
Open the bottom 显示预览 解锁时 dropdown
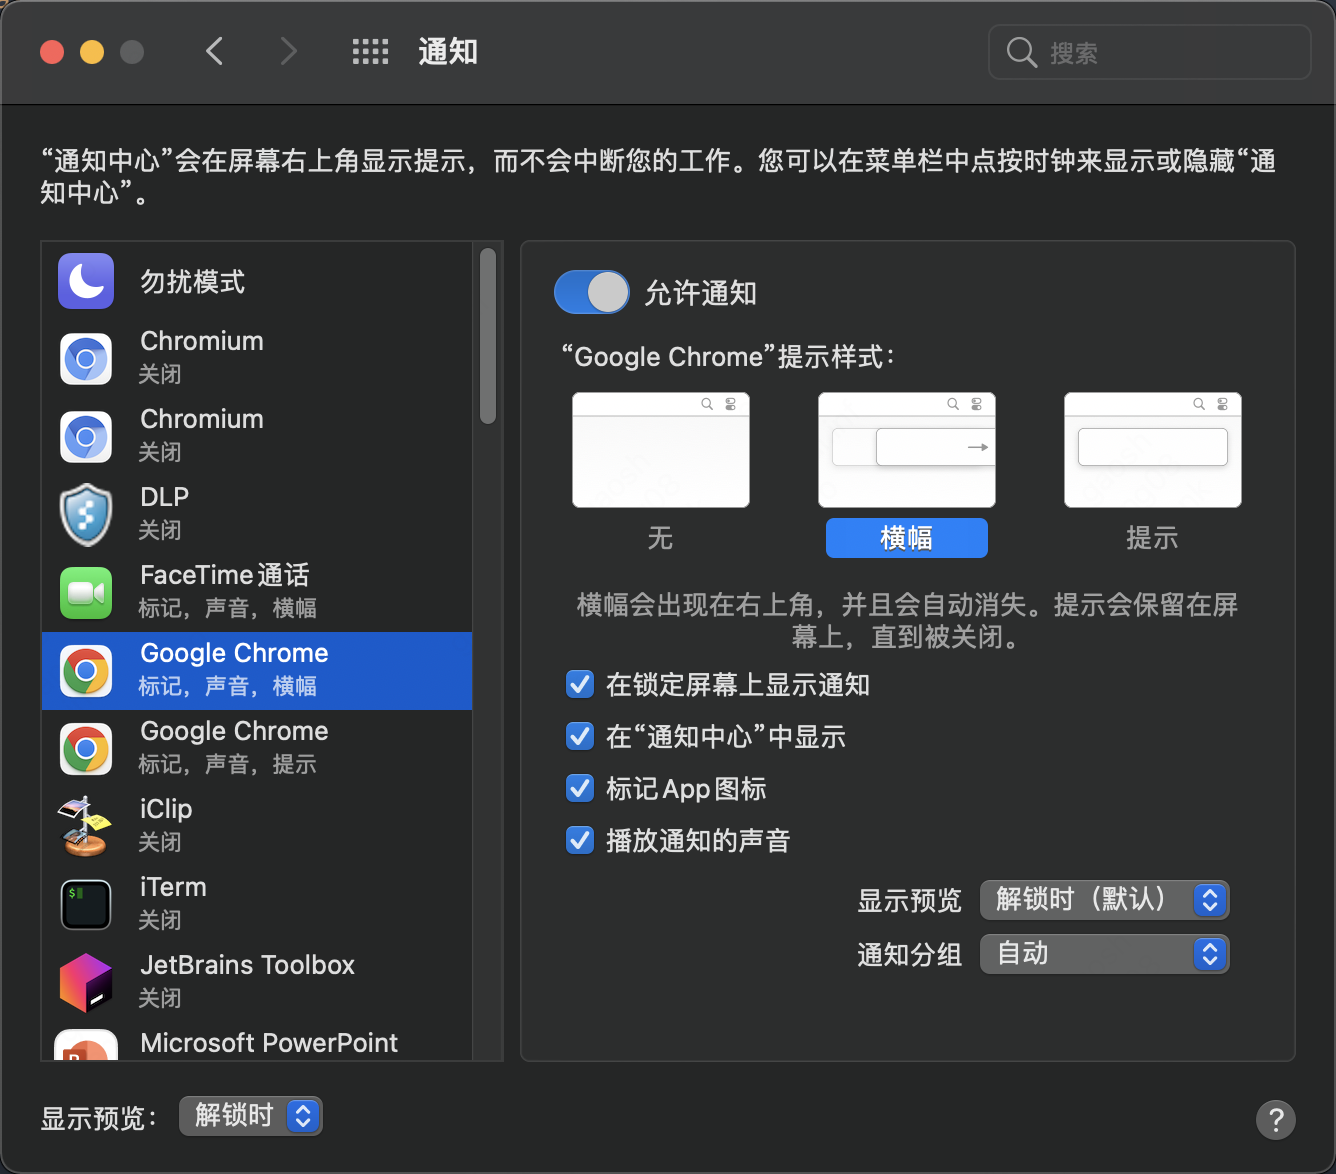[x=251, y=1116]
